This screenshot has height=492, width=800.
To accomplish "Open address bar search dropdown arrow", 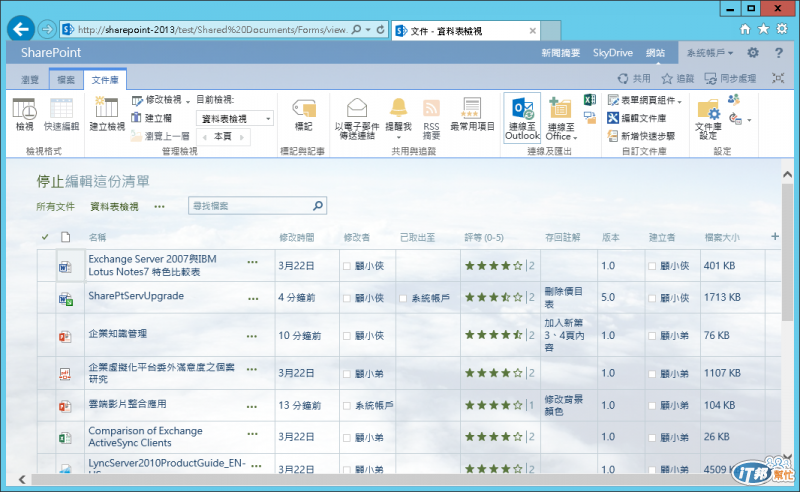I will [x=368, y=30].
